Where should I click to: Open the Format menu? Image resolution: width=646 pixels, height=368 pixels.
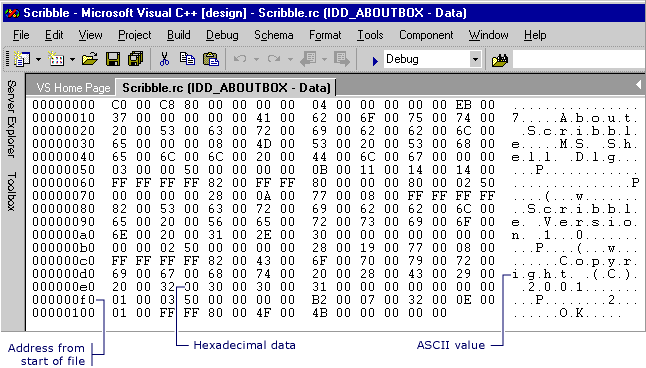tap(325, 35)
